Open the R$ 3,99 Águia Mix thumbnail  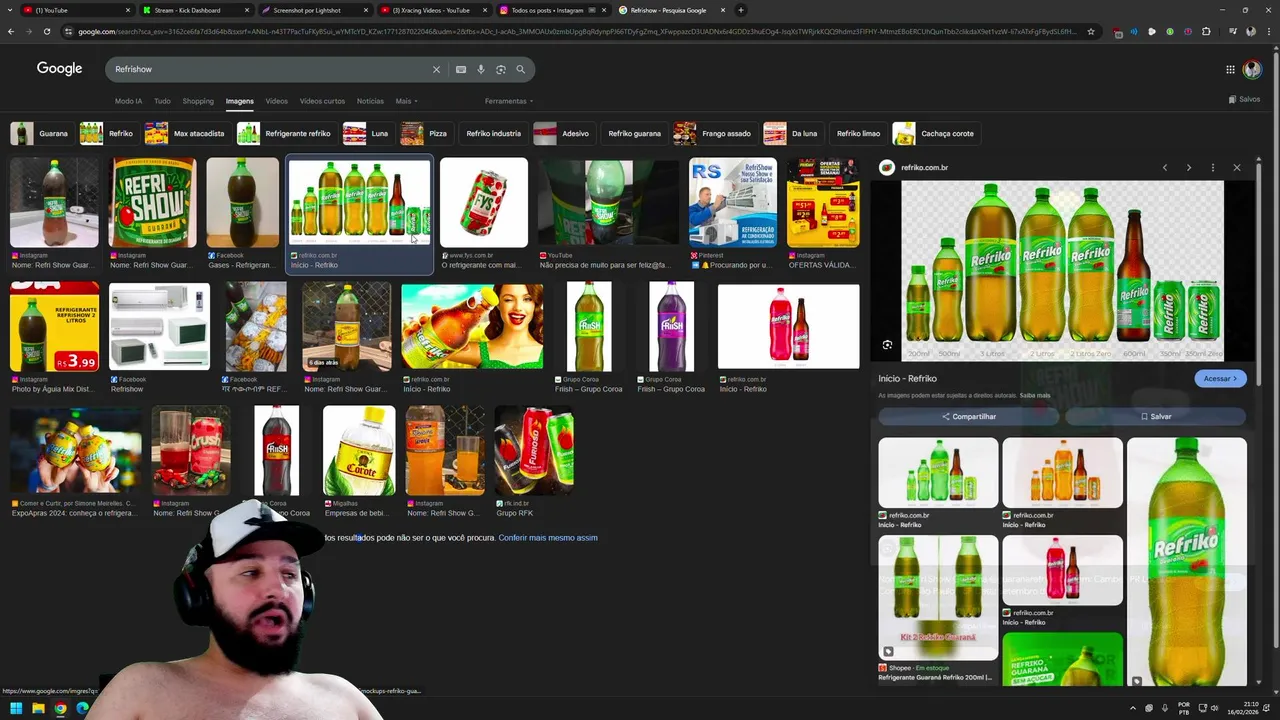[x=54, y=327]
